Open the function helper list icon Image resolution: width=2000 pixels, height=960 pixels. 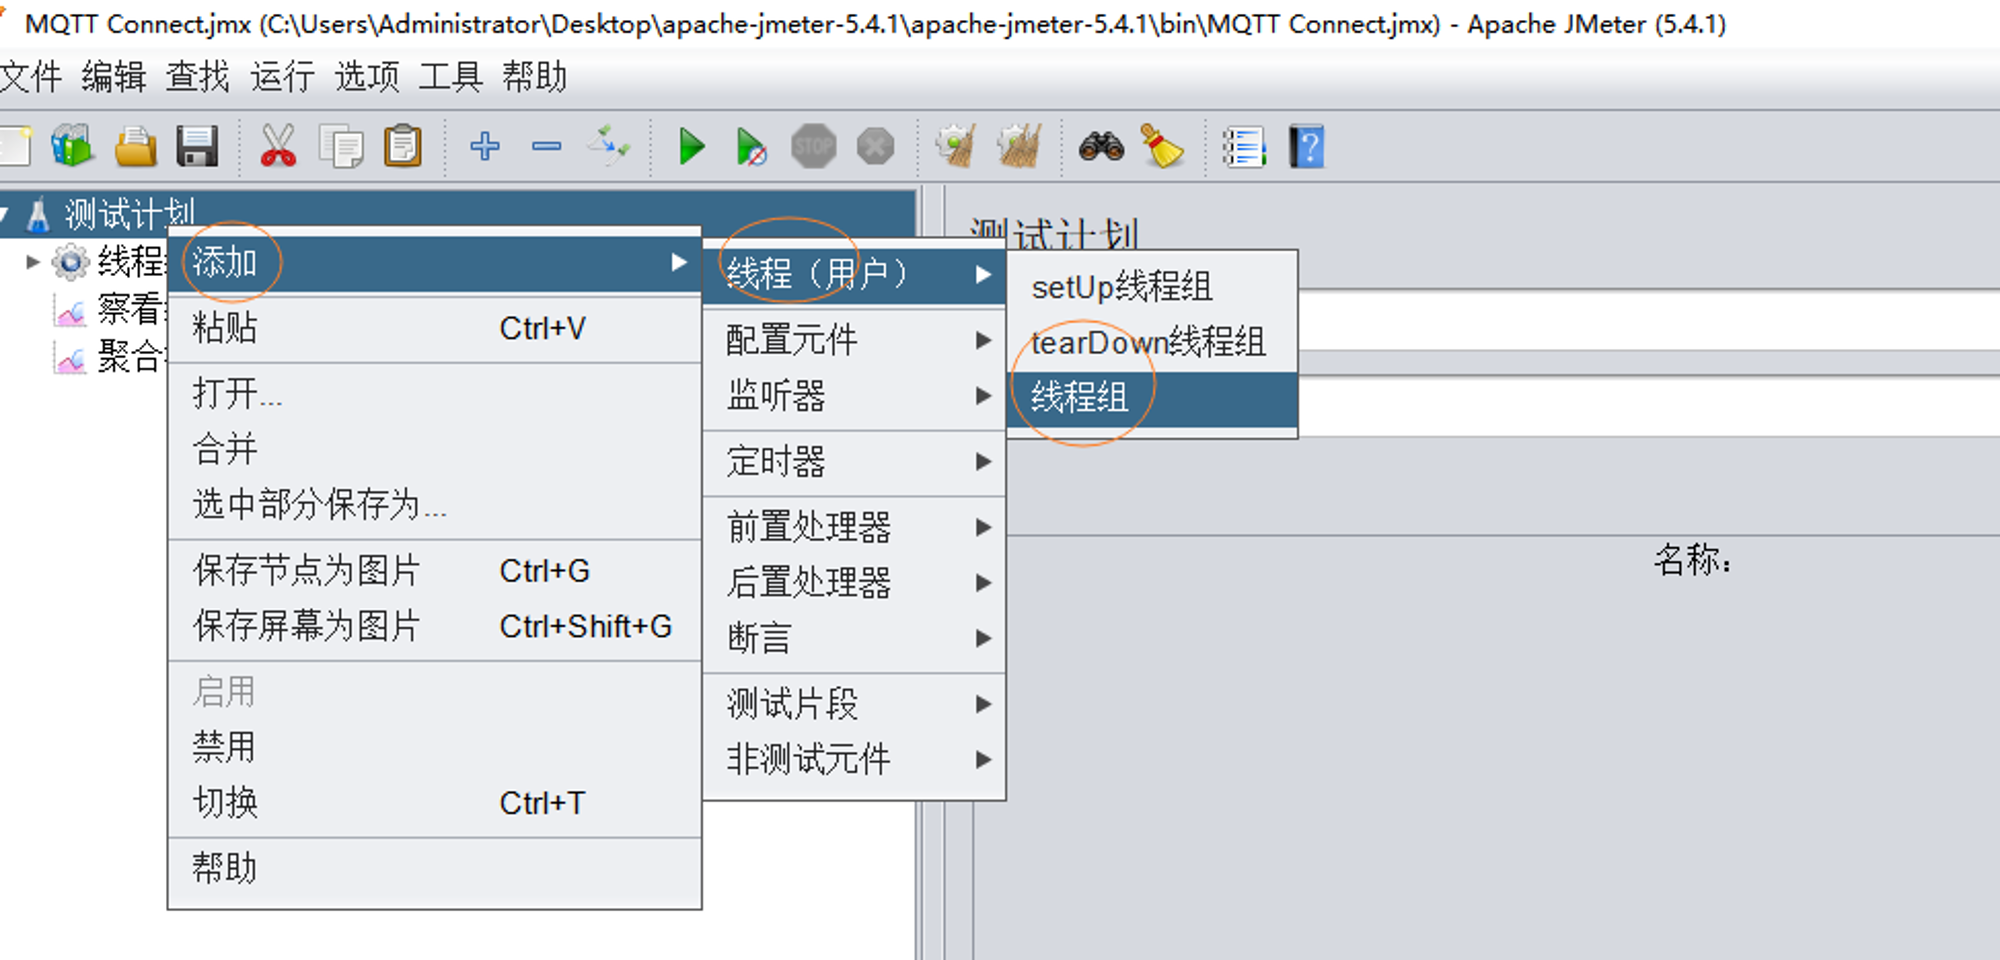[1245, 147]
